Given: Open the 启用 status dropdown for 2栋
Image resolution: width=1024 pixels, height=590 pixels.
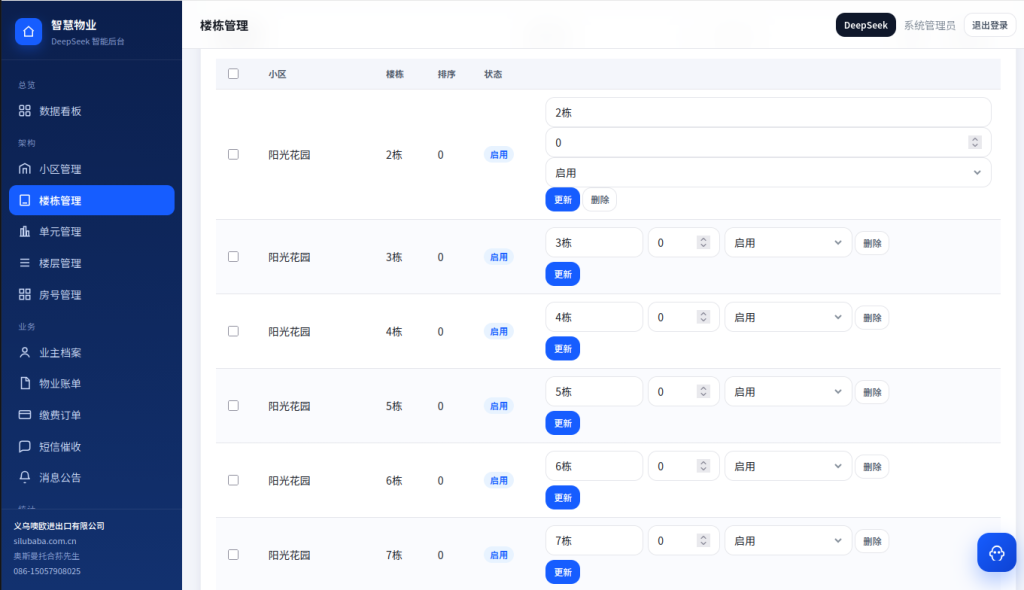Looking at the screenshot, I should tap(768, 172).
